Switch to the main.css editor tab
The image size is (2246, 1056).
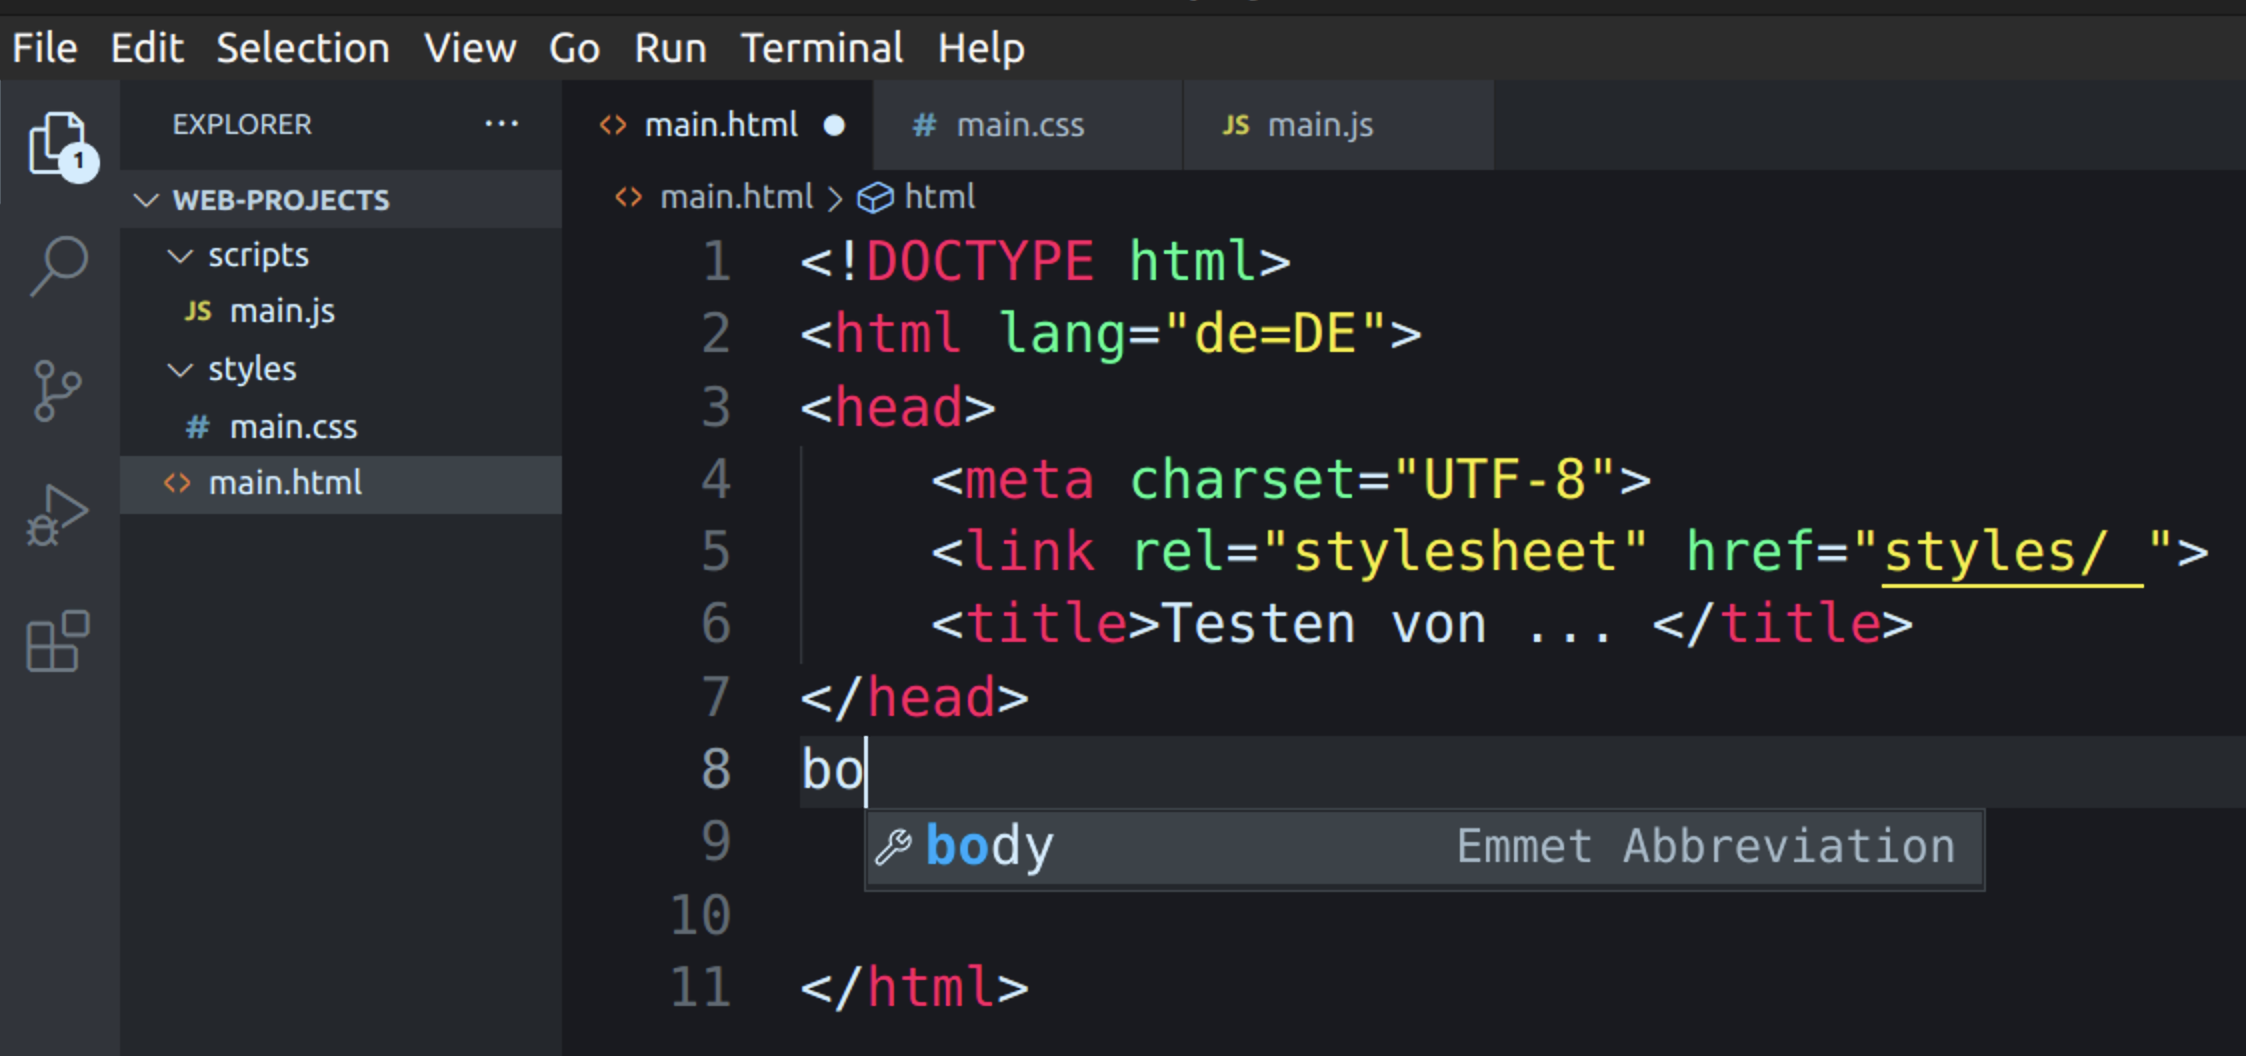click(x=1027, y=125)
